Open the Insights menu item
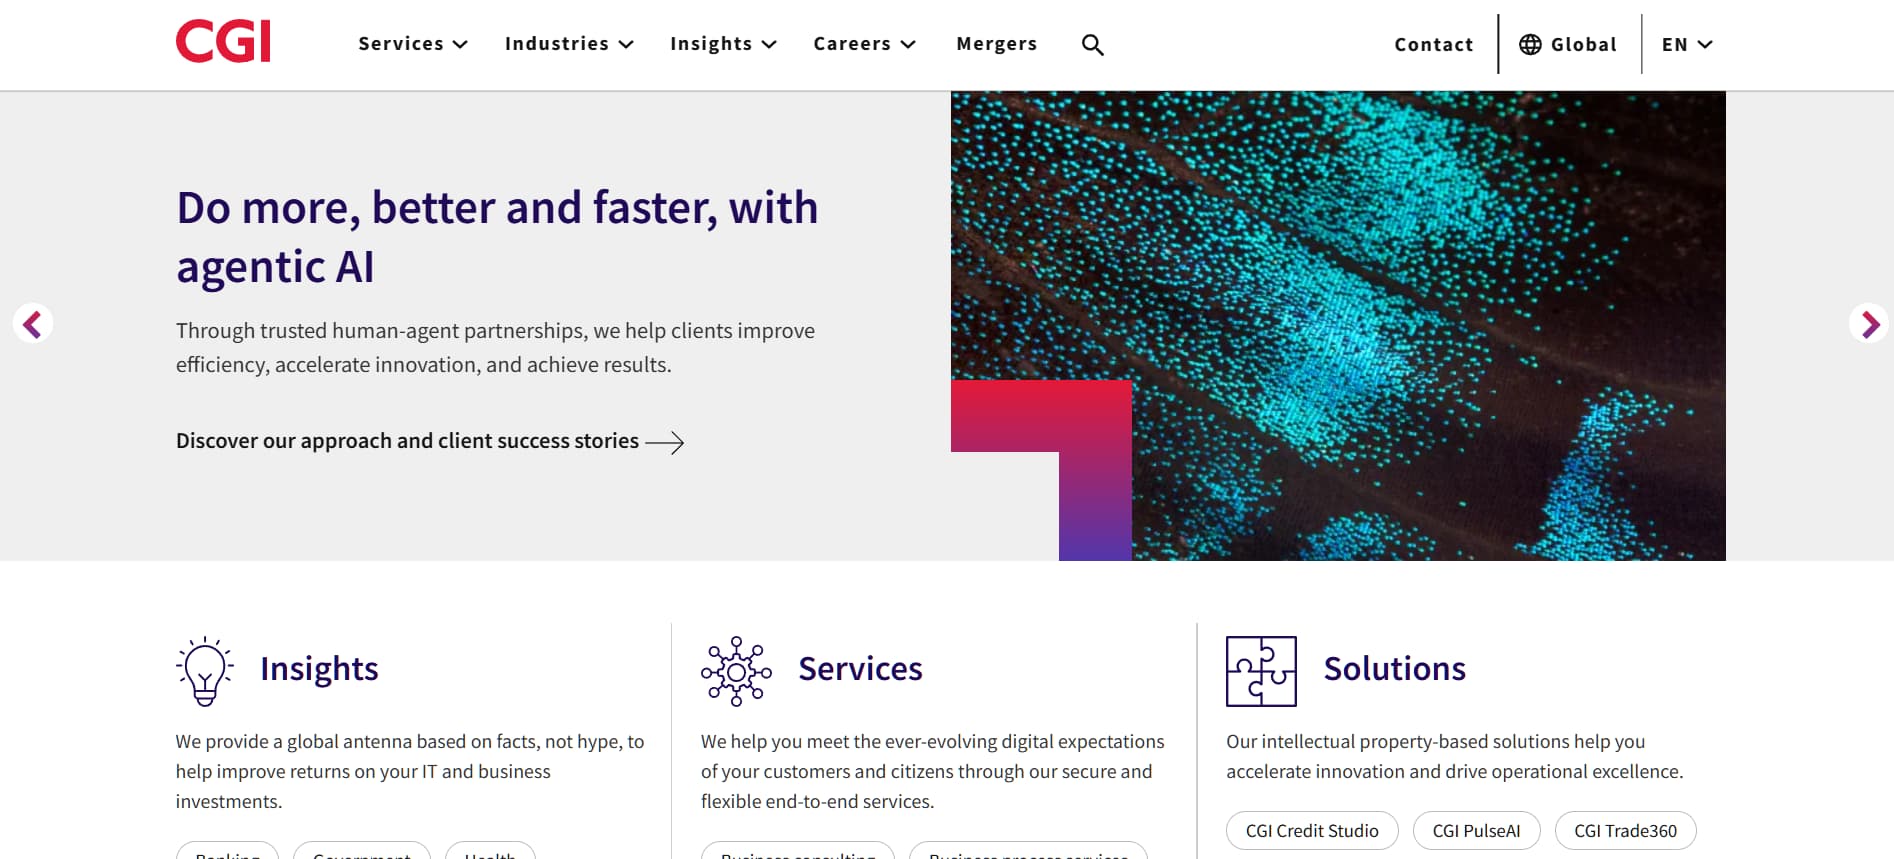 (x=723, y=43)
